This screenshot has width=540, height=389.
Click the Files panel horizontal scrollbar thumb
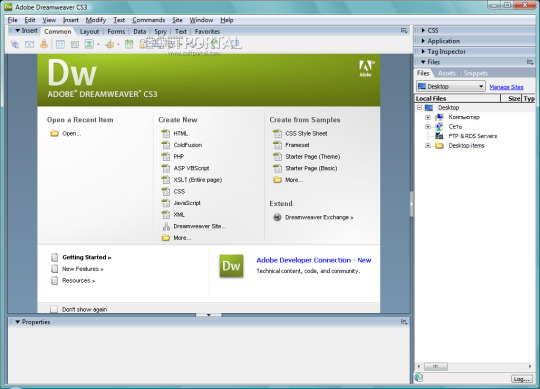[436, 366]
